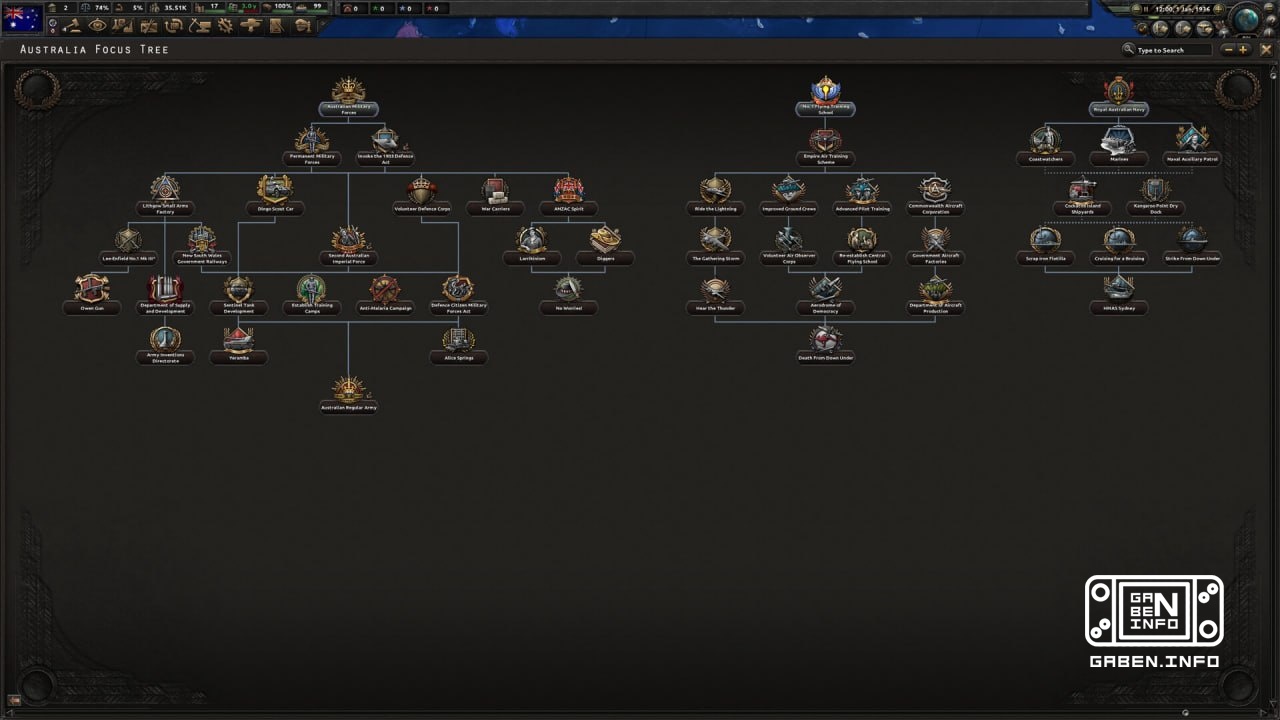Open the Decisions gavel icon
1280x720 pixels.
pyautogui.click(x=72, y=26)
